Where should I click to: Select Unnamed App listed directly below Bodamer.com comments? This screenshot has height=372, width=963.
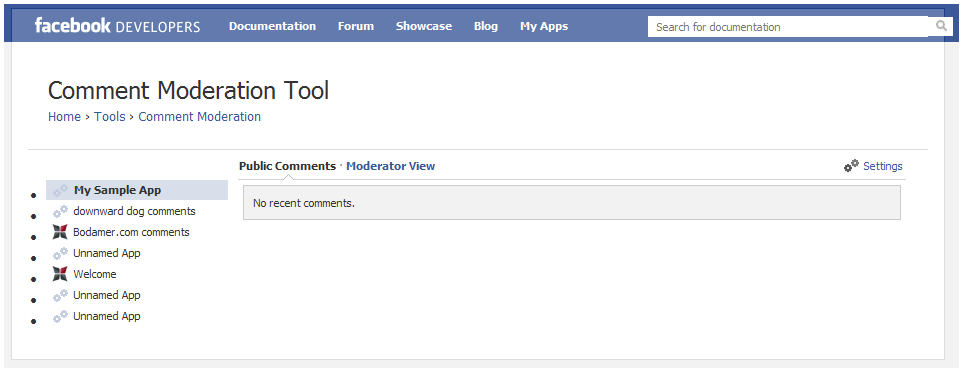(107, 253)
